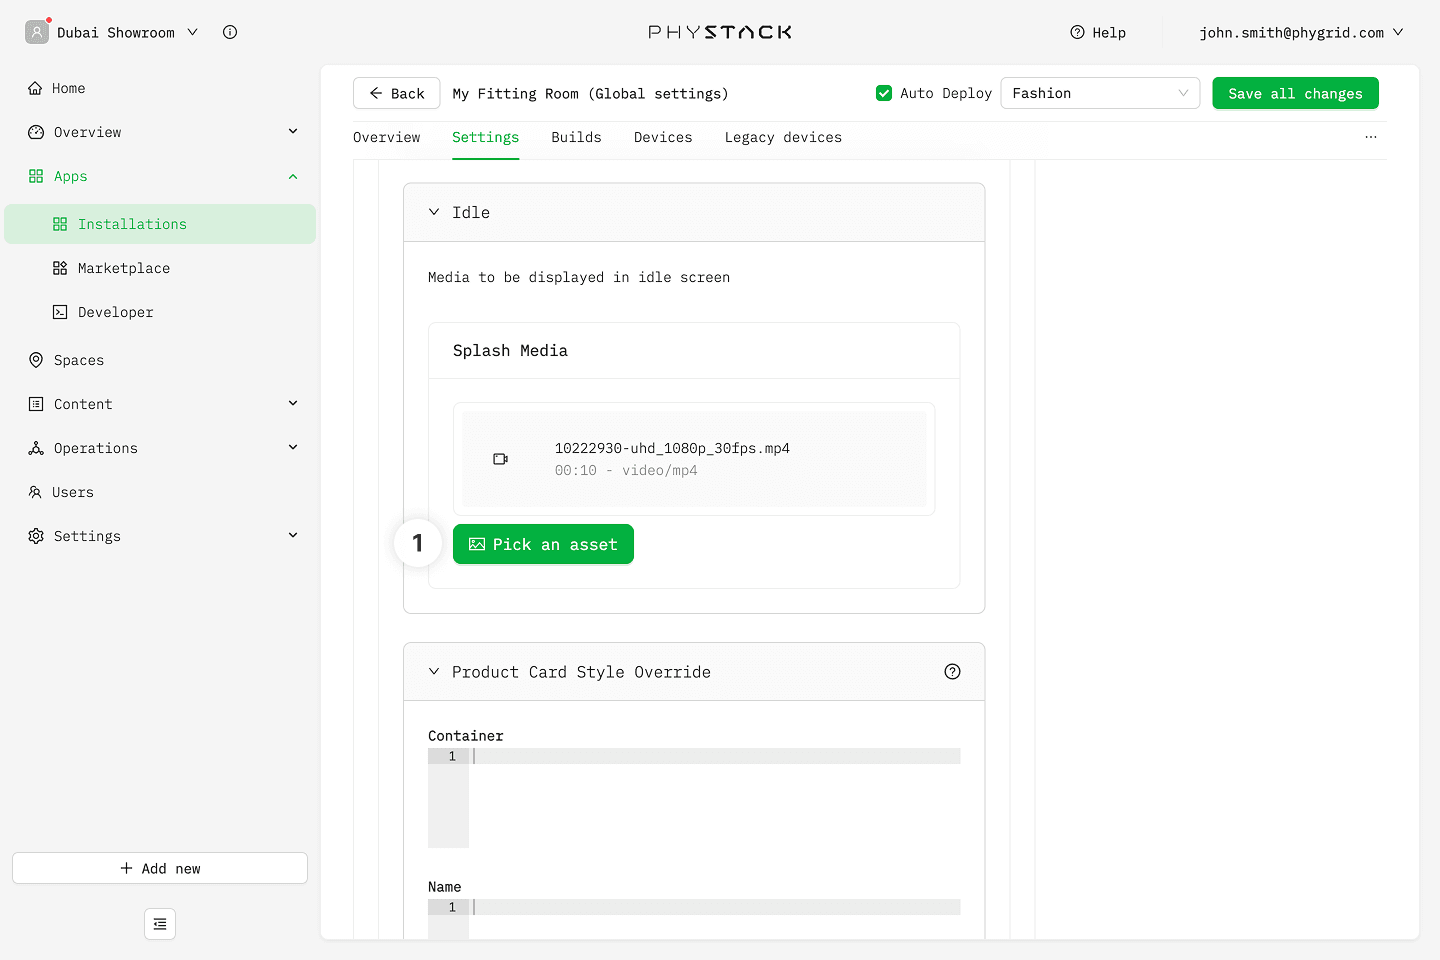Open the Legacy devices tab

point(783,137)
